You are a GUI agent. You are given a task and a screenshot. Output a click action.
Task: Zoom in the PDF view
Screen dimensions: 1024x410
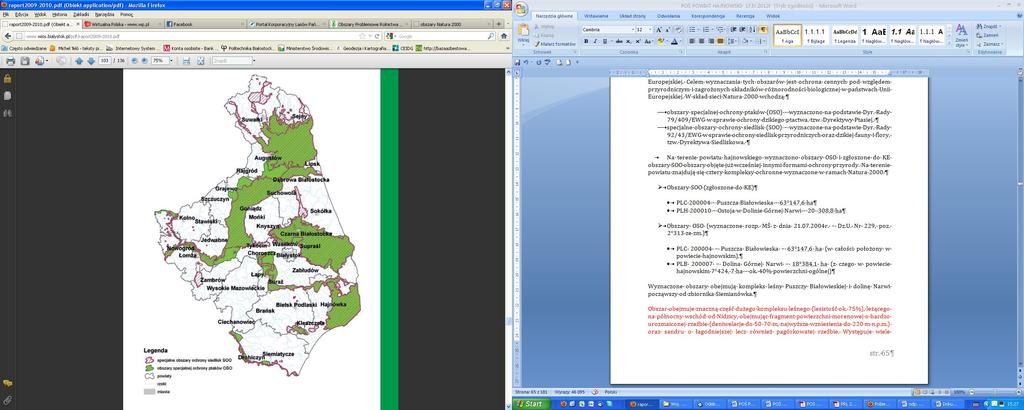[145, 61]
